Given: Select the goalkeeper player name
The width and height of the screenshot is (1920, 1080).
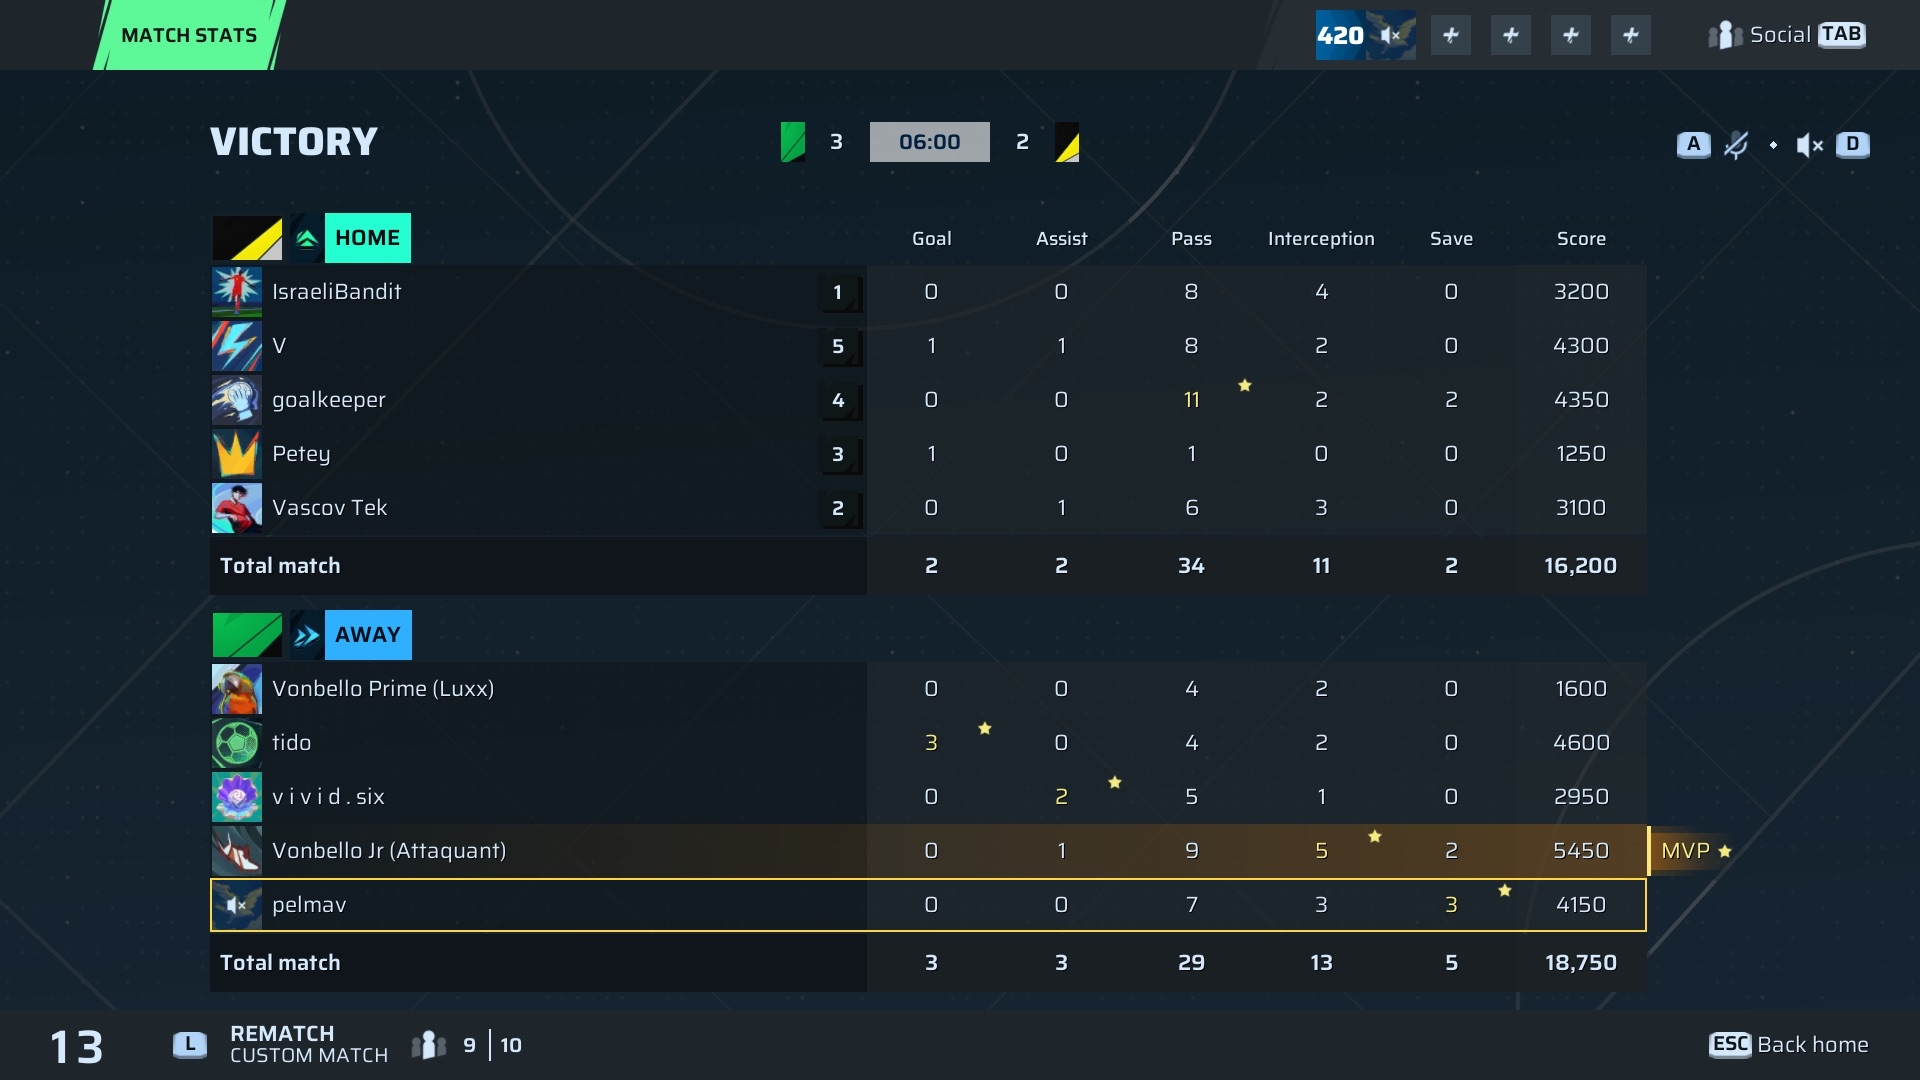Looking at the screenshot, I should 328,400.
